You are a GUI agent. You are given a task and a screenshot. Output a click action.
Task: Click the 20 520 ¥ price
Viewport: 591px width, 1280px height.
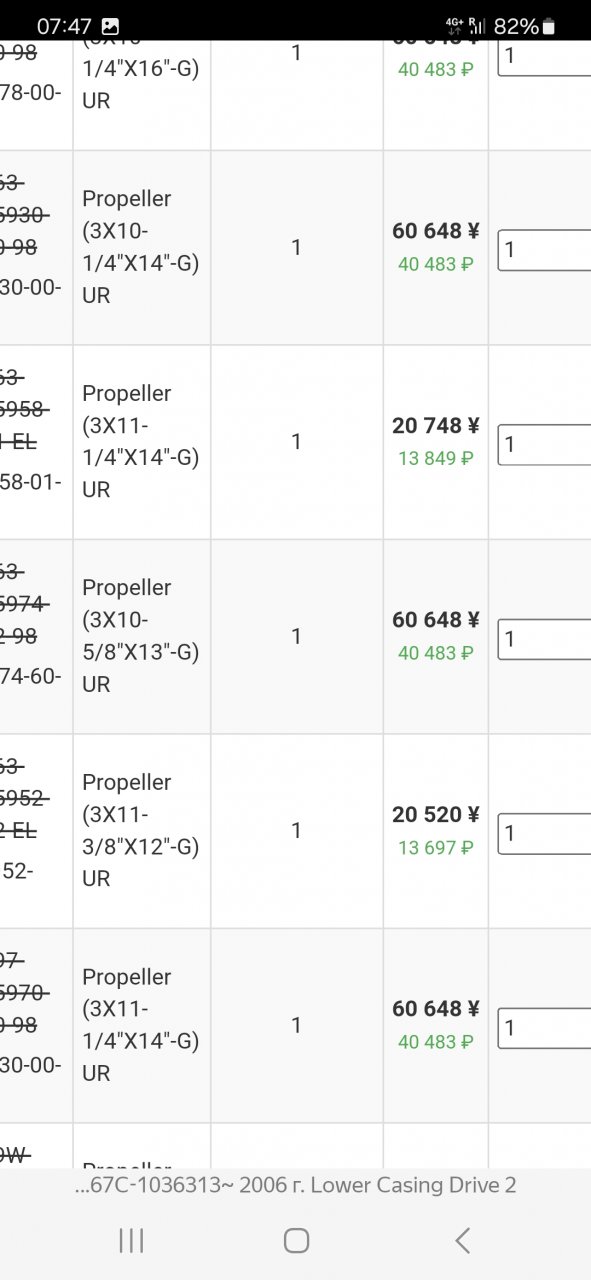[436, 815]
